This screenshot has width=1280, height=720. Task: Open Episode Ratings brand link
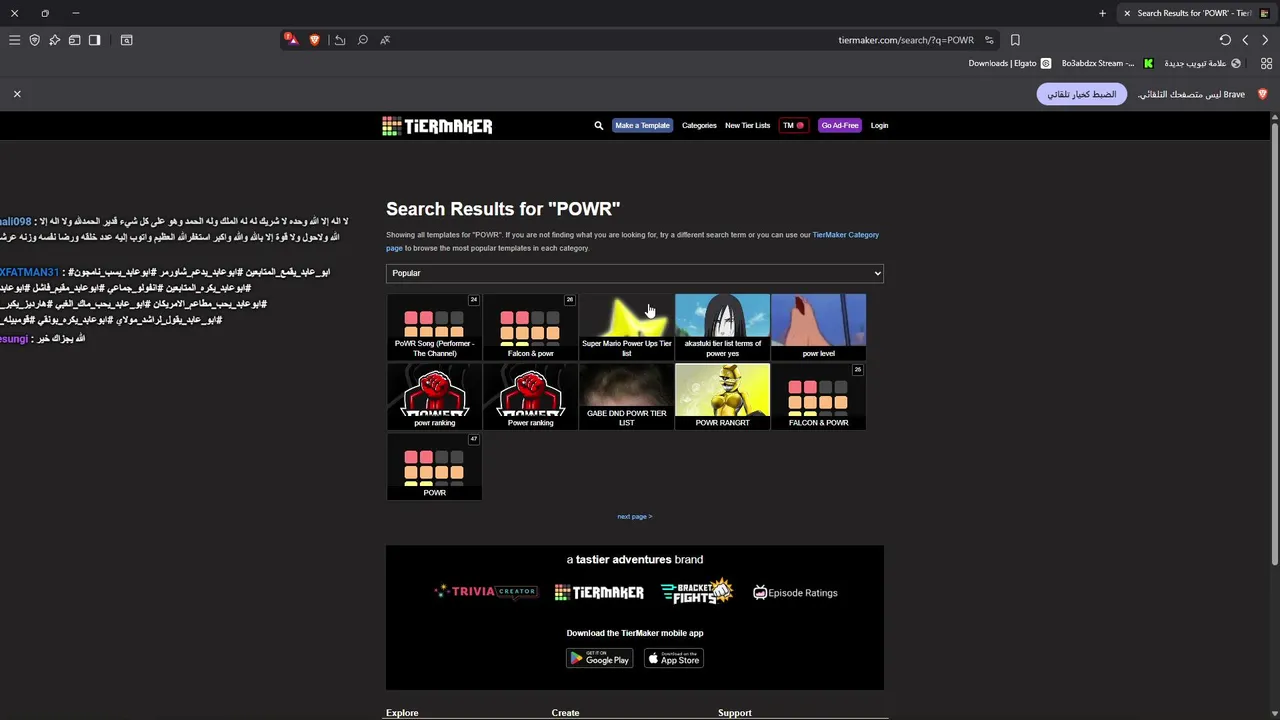(x=795, y=593)
